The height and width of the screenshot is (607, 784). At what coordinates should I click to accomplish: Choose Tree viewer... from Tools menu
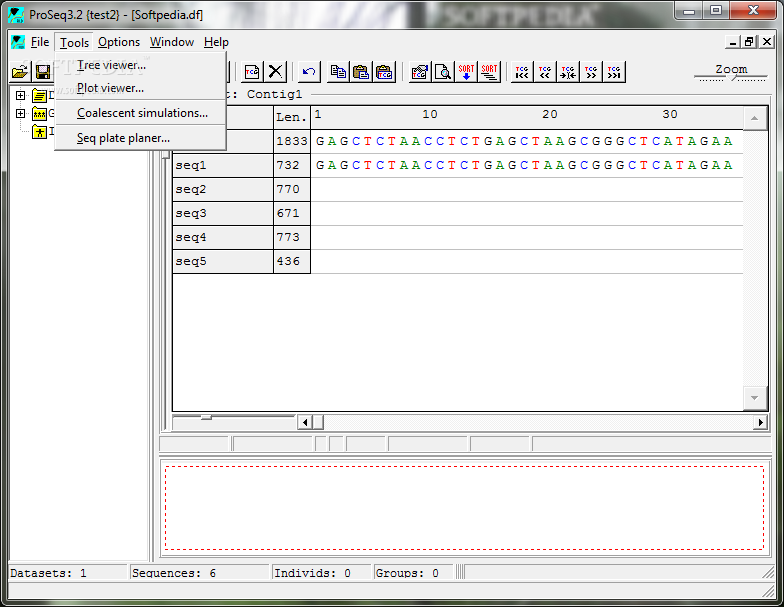pyautogui.click(x=140, y=65)
